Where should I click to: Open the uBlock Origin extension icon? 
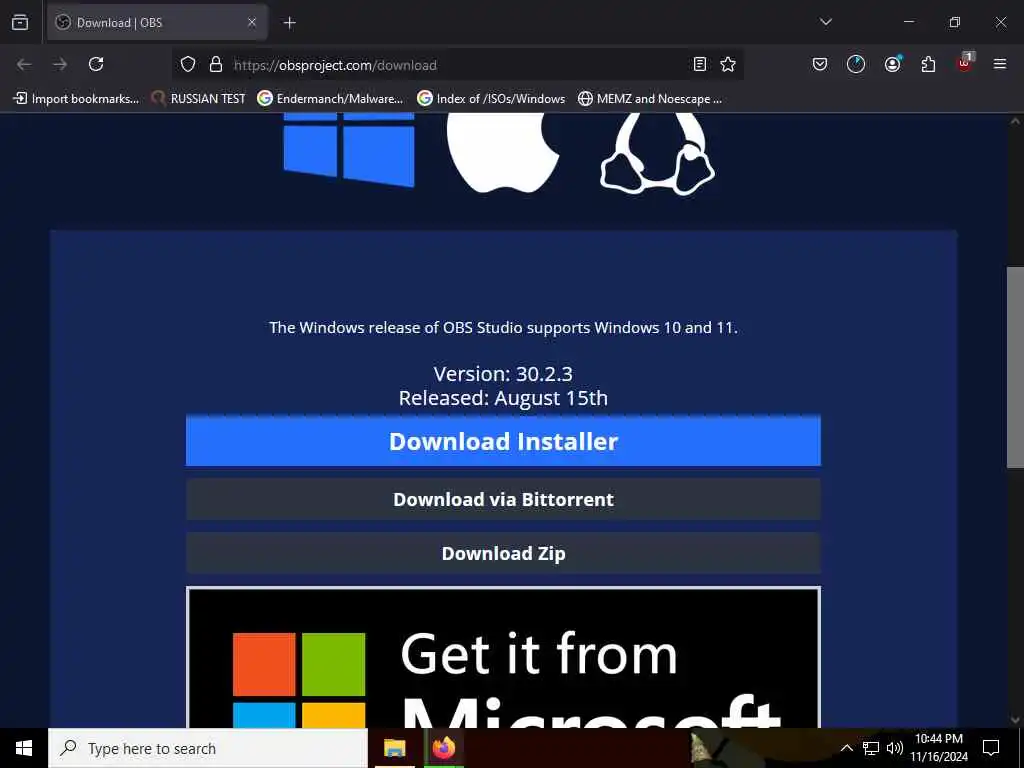pos(965,63)
